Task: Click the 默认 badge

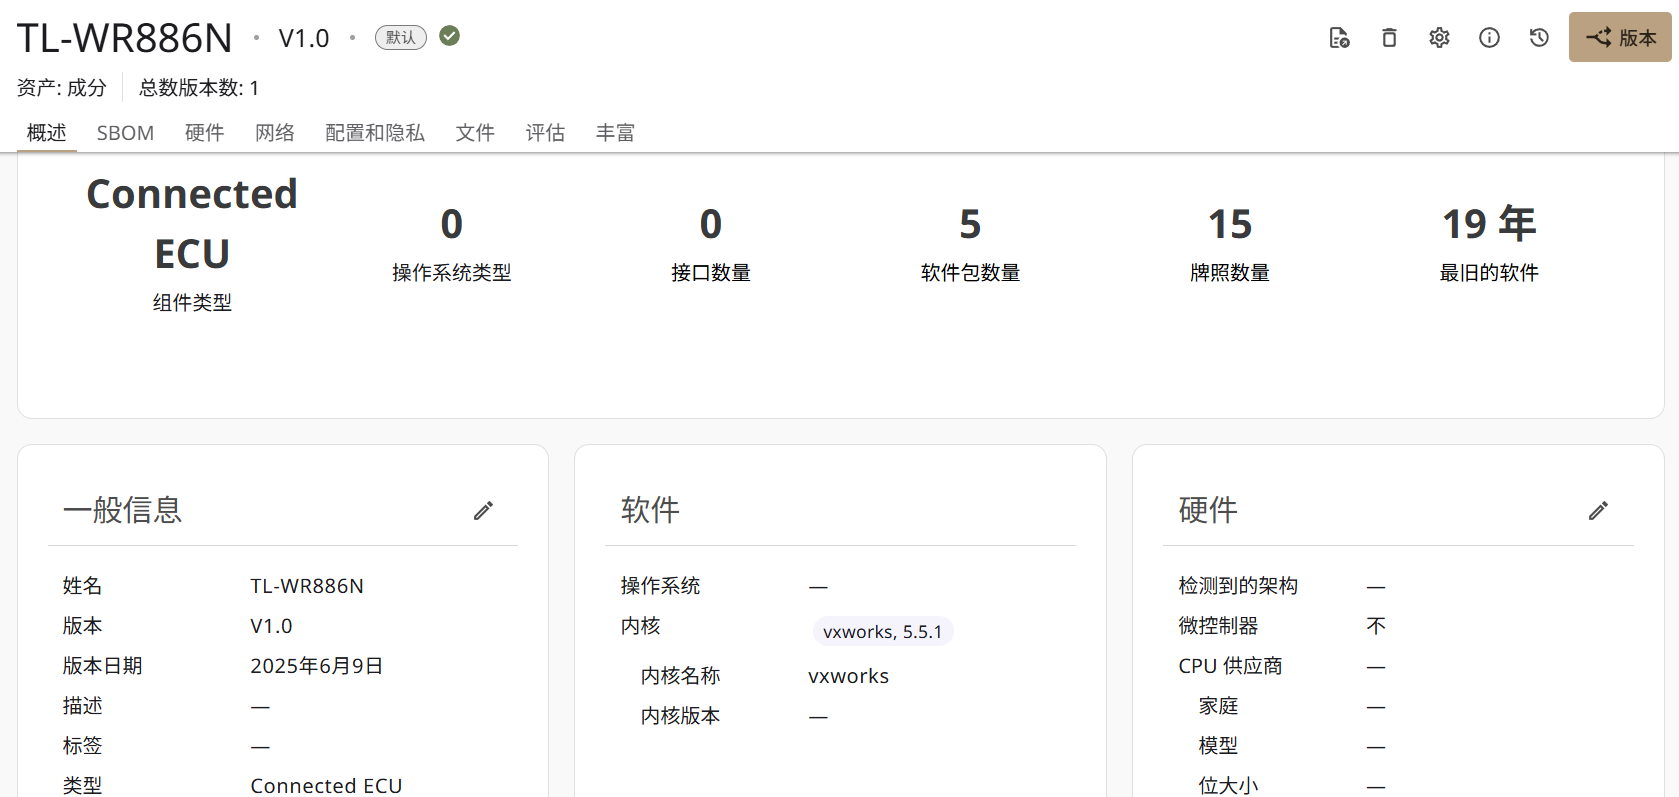Action: (400, 37)
